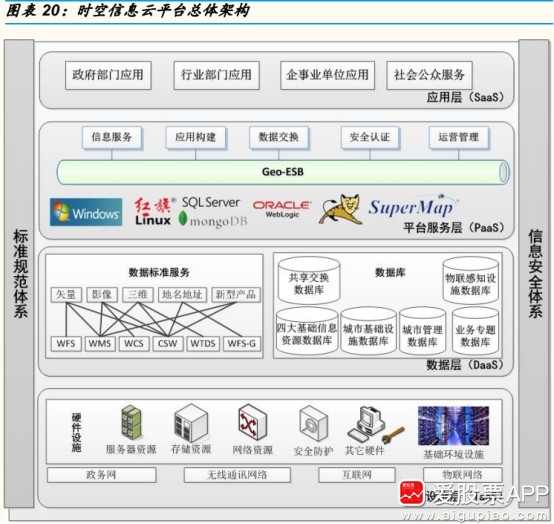Click the 信息安全体系 side bar
Image resolution: width=554 pixels, height=524 pixels.
tap(535, 273)
